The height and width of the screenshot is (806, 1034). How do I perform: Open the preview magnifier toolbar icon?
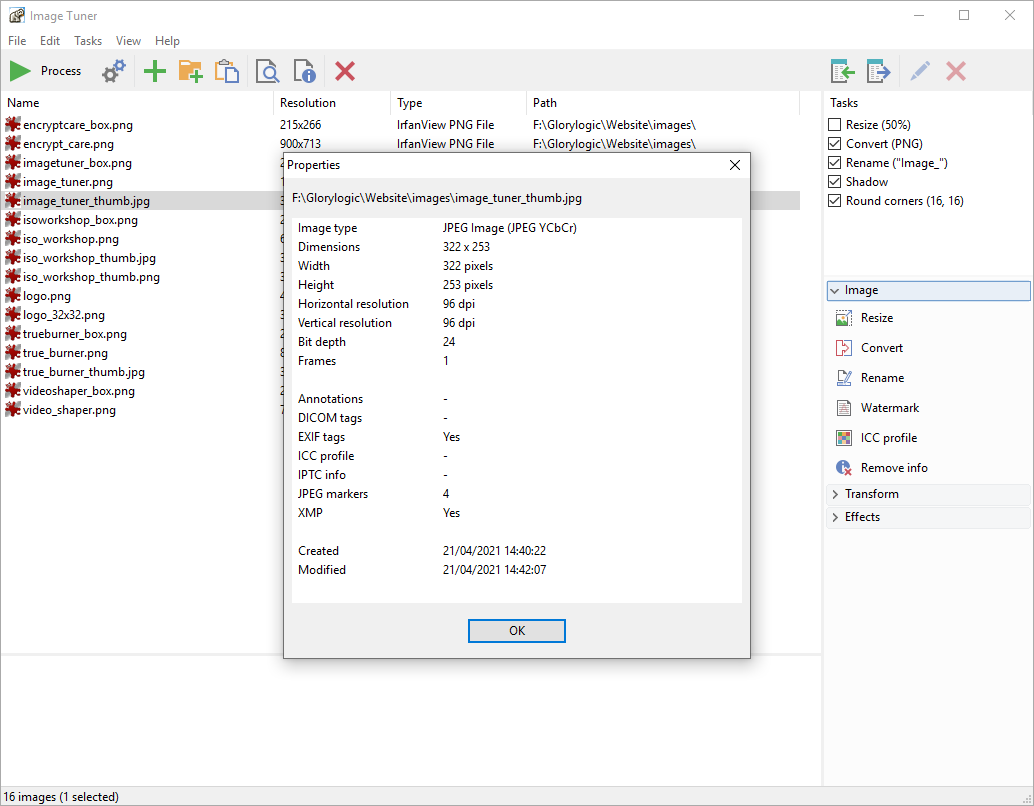point(267,71)
